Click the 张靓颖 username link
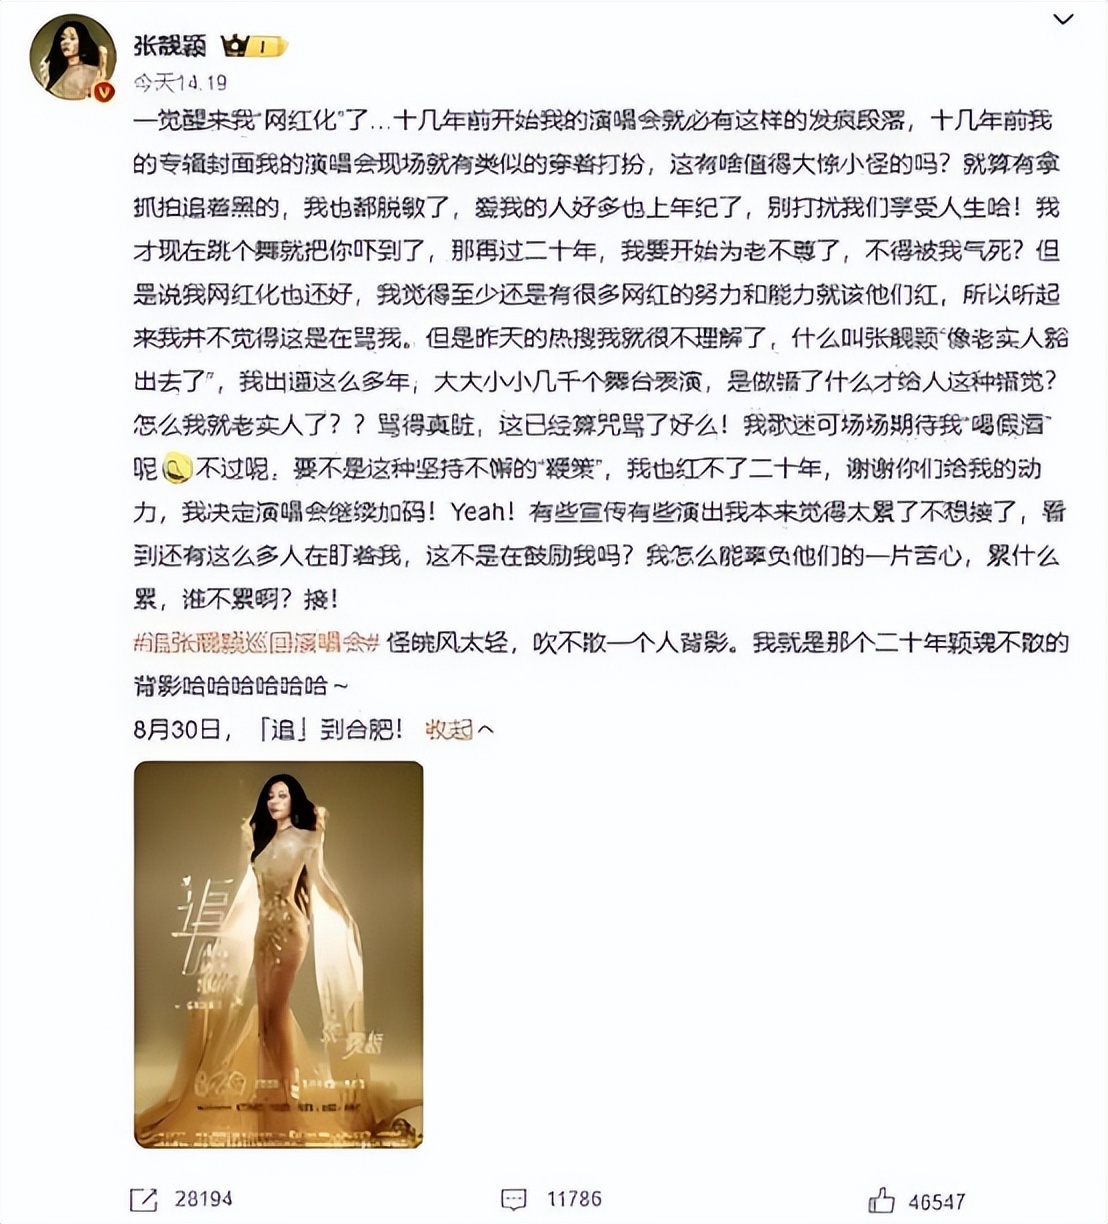 coord(169,46)
